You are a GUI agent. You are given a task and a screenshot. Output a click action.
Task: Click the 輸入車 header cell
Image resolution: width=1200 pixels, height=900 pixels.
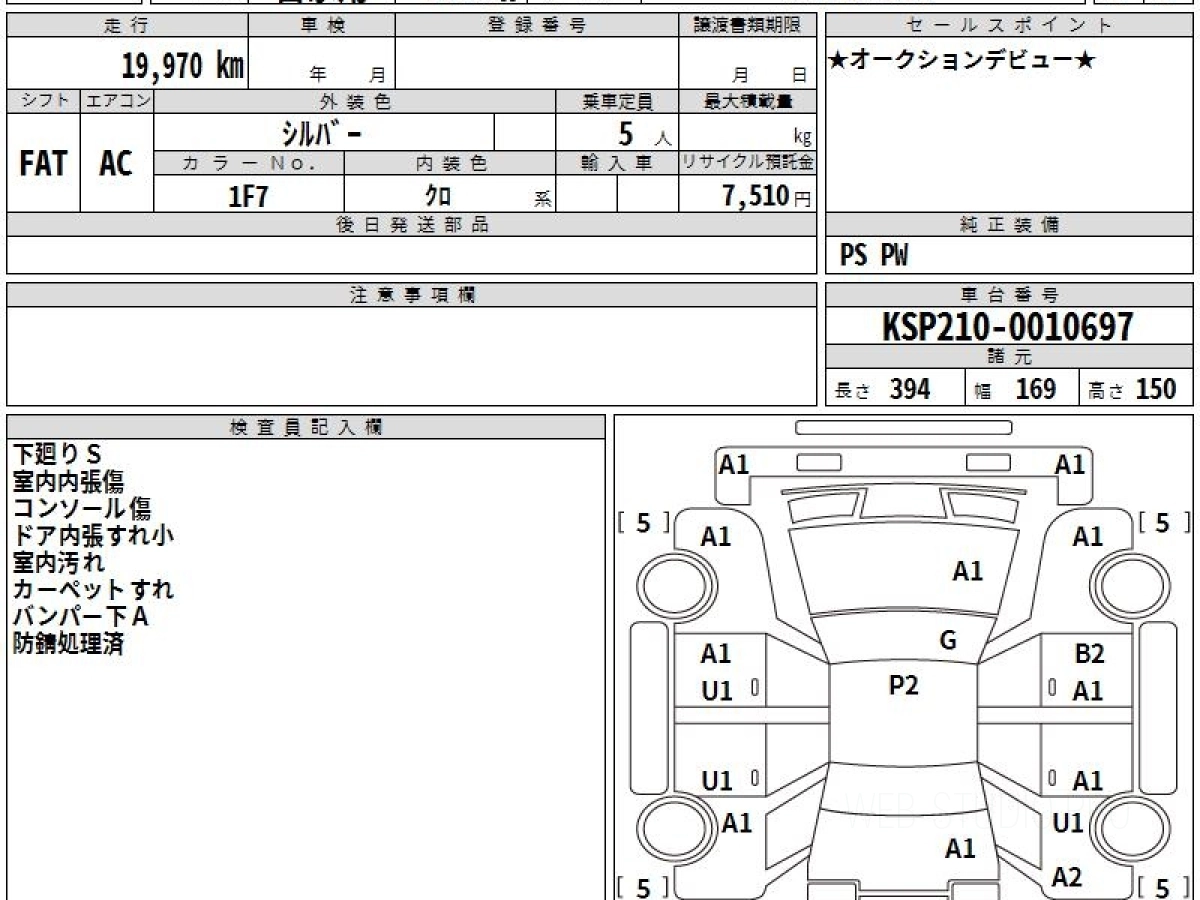coord(617,163)
